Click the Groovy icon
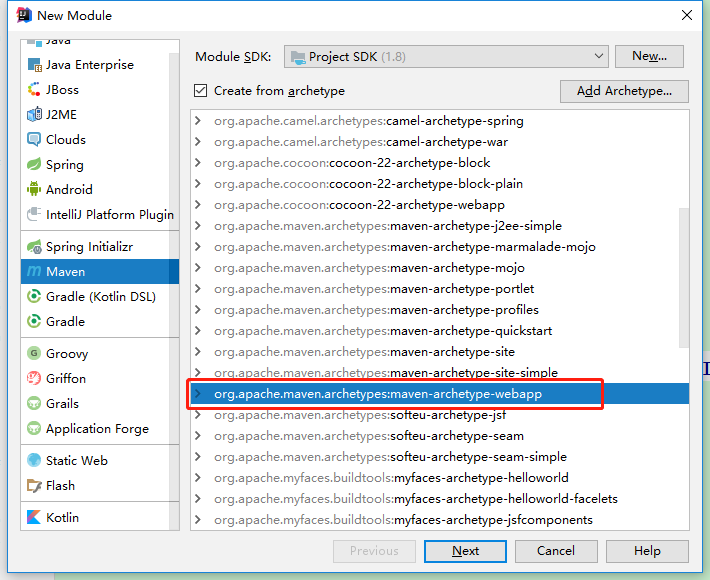Viewport: 710px width, 580px height. click(34, 353)
